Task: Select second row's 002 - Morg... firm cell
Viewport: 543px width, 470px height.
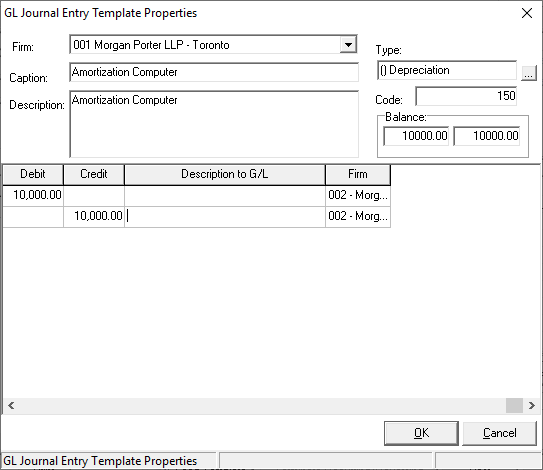Action: coord(358,216)
